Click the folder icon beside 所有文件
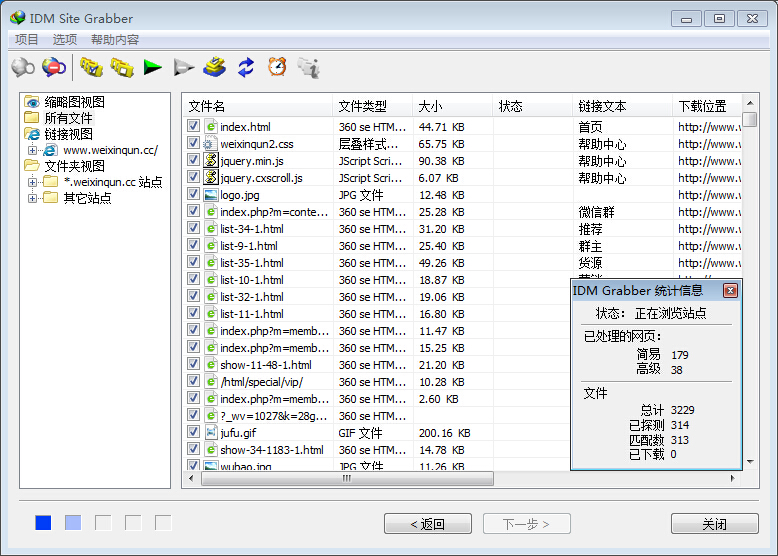Image resolution: width=778 pixels, height=556 pixels. (32, 118)
